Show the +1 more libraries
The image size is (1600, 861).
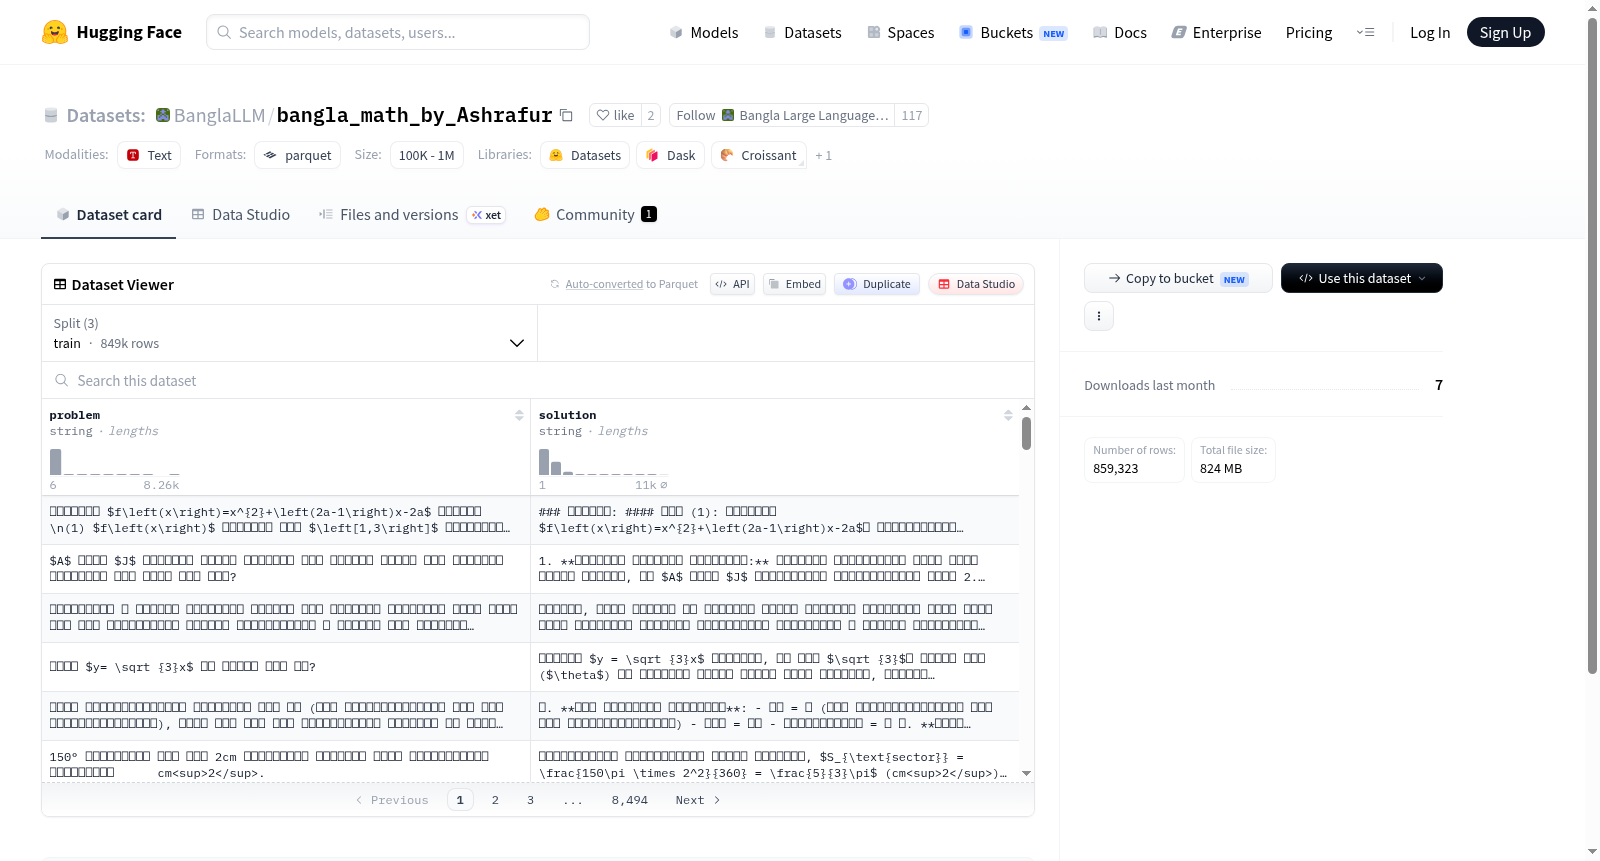point(823,155)
